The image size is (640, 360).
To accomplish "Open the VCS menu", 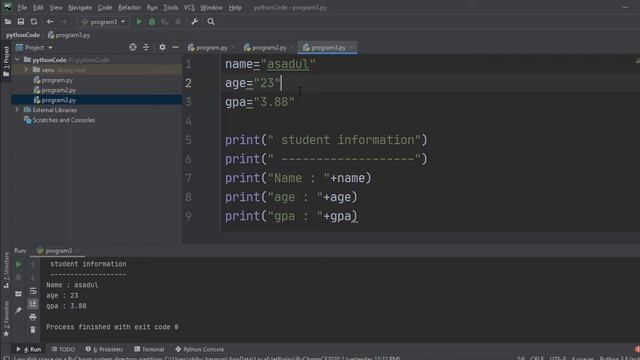I will pyautogui.click(x=189, y=7).
